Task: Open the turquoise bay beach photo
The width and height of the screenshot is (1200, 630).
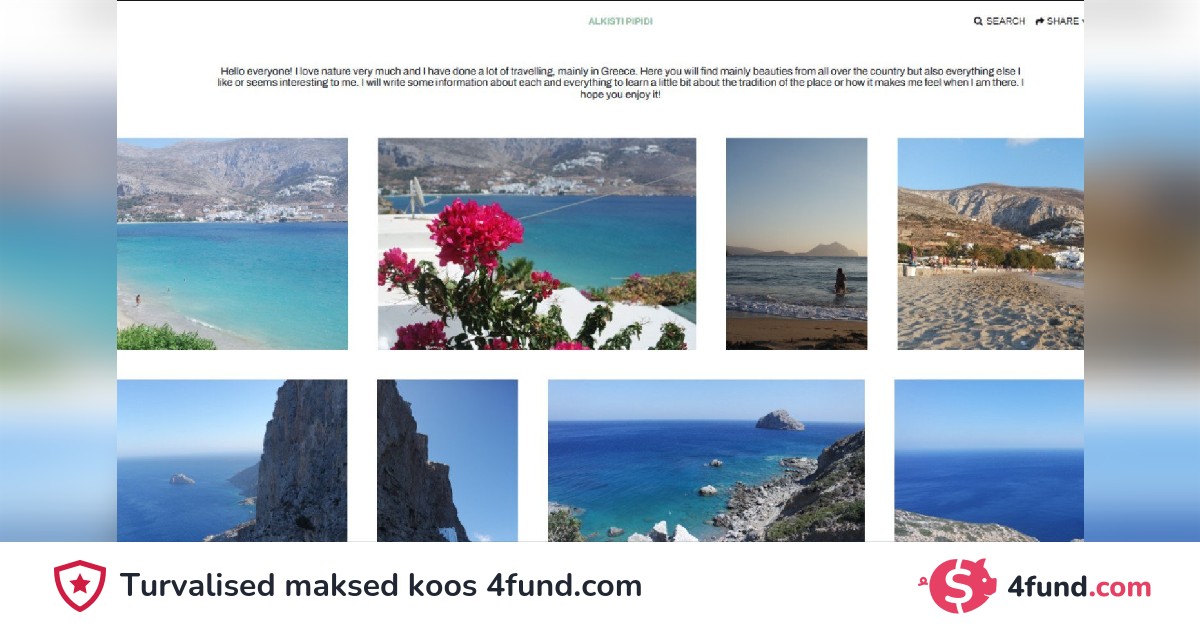Action: point(232,244)
